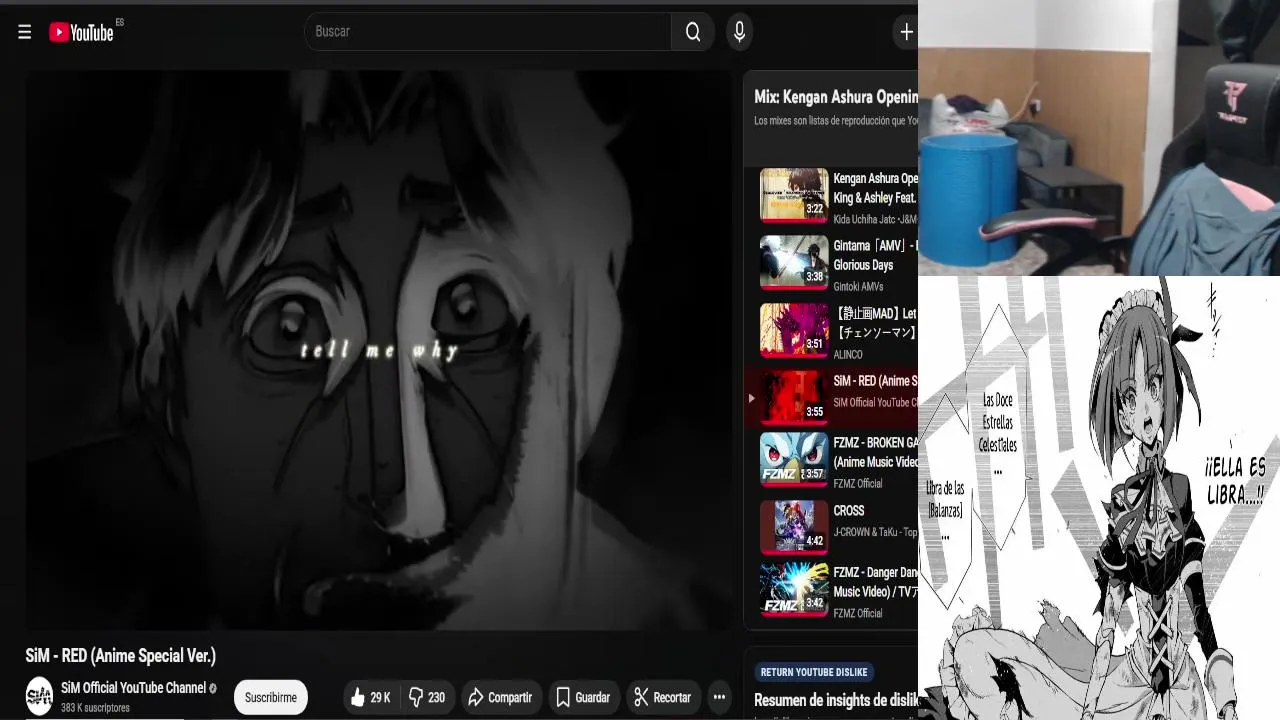Screen dimensions: 1280x720
Task: Click the plus create button
Action: click(x=905, y=32)
